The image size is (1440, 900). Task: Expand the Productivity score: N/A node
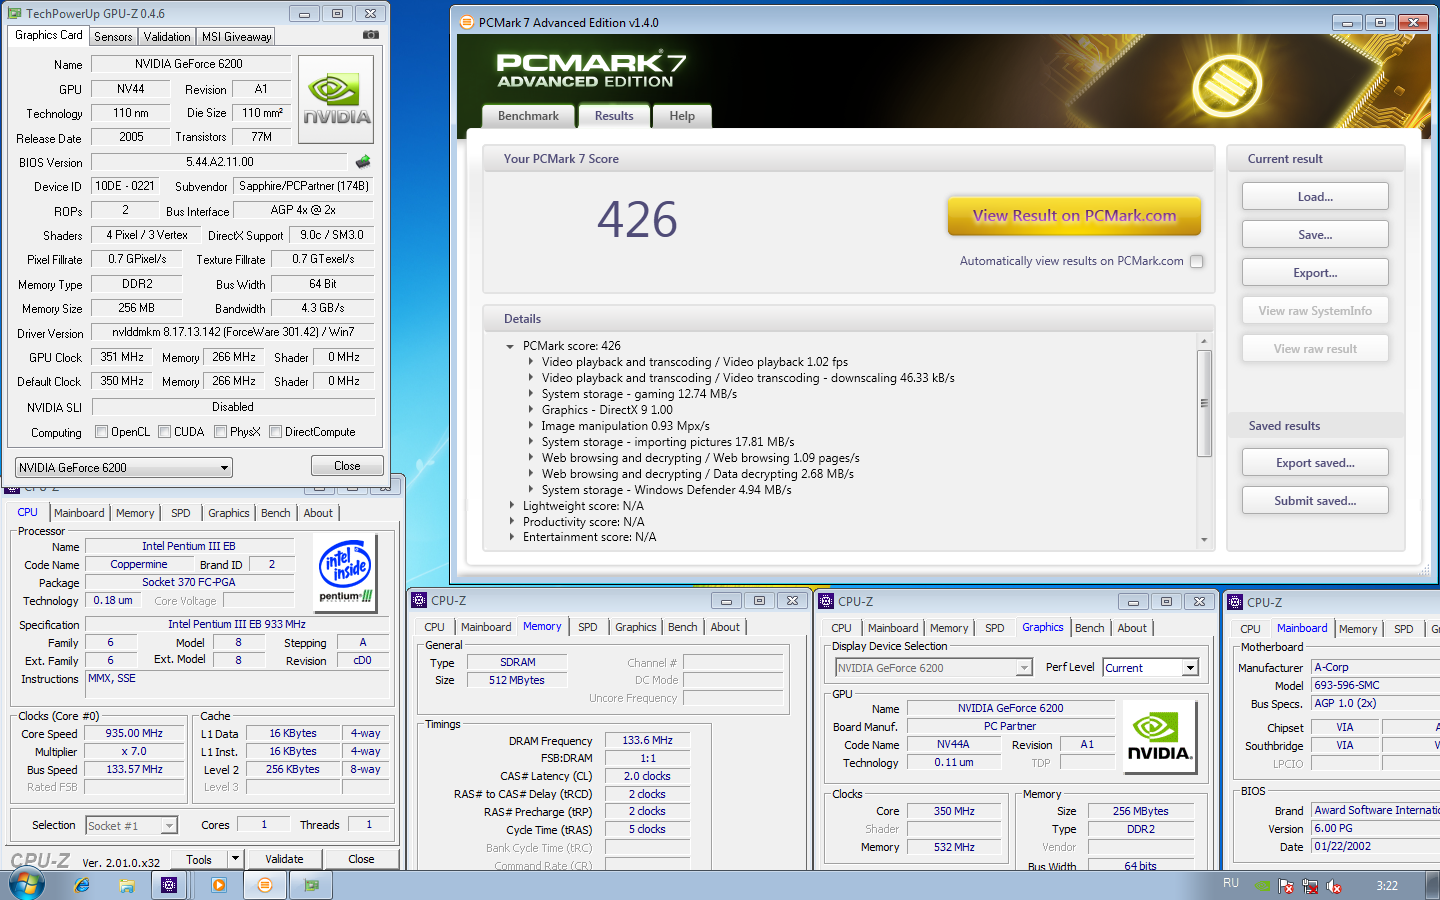click(x=511, y=522)
